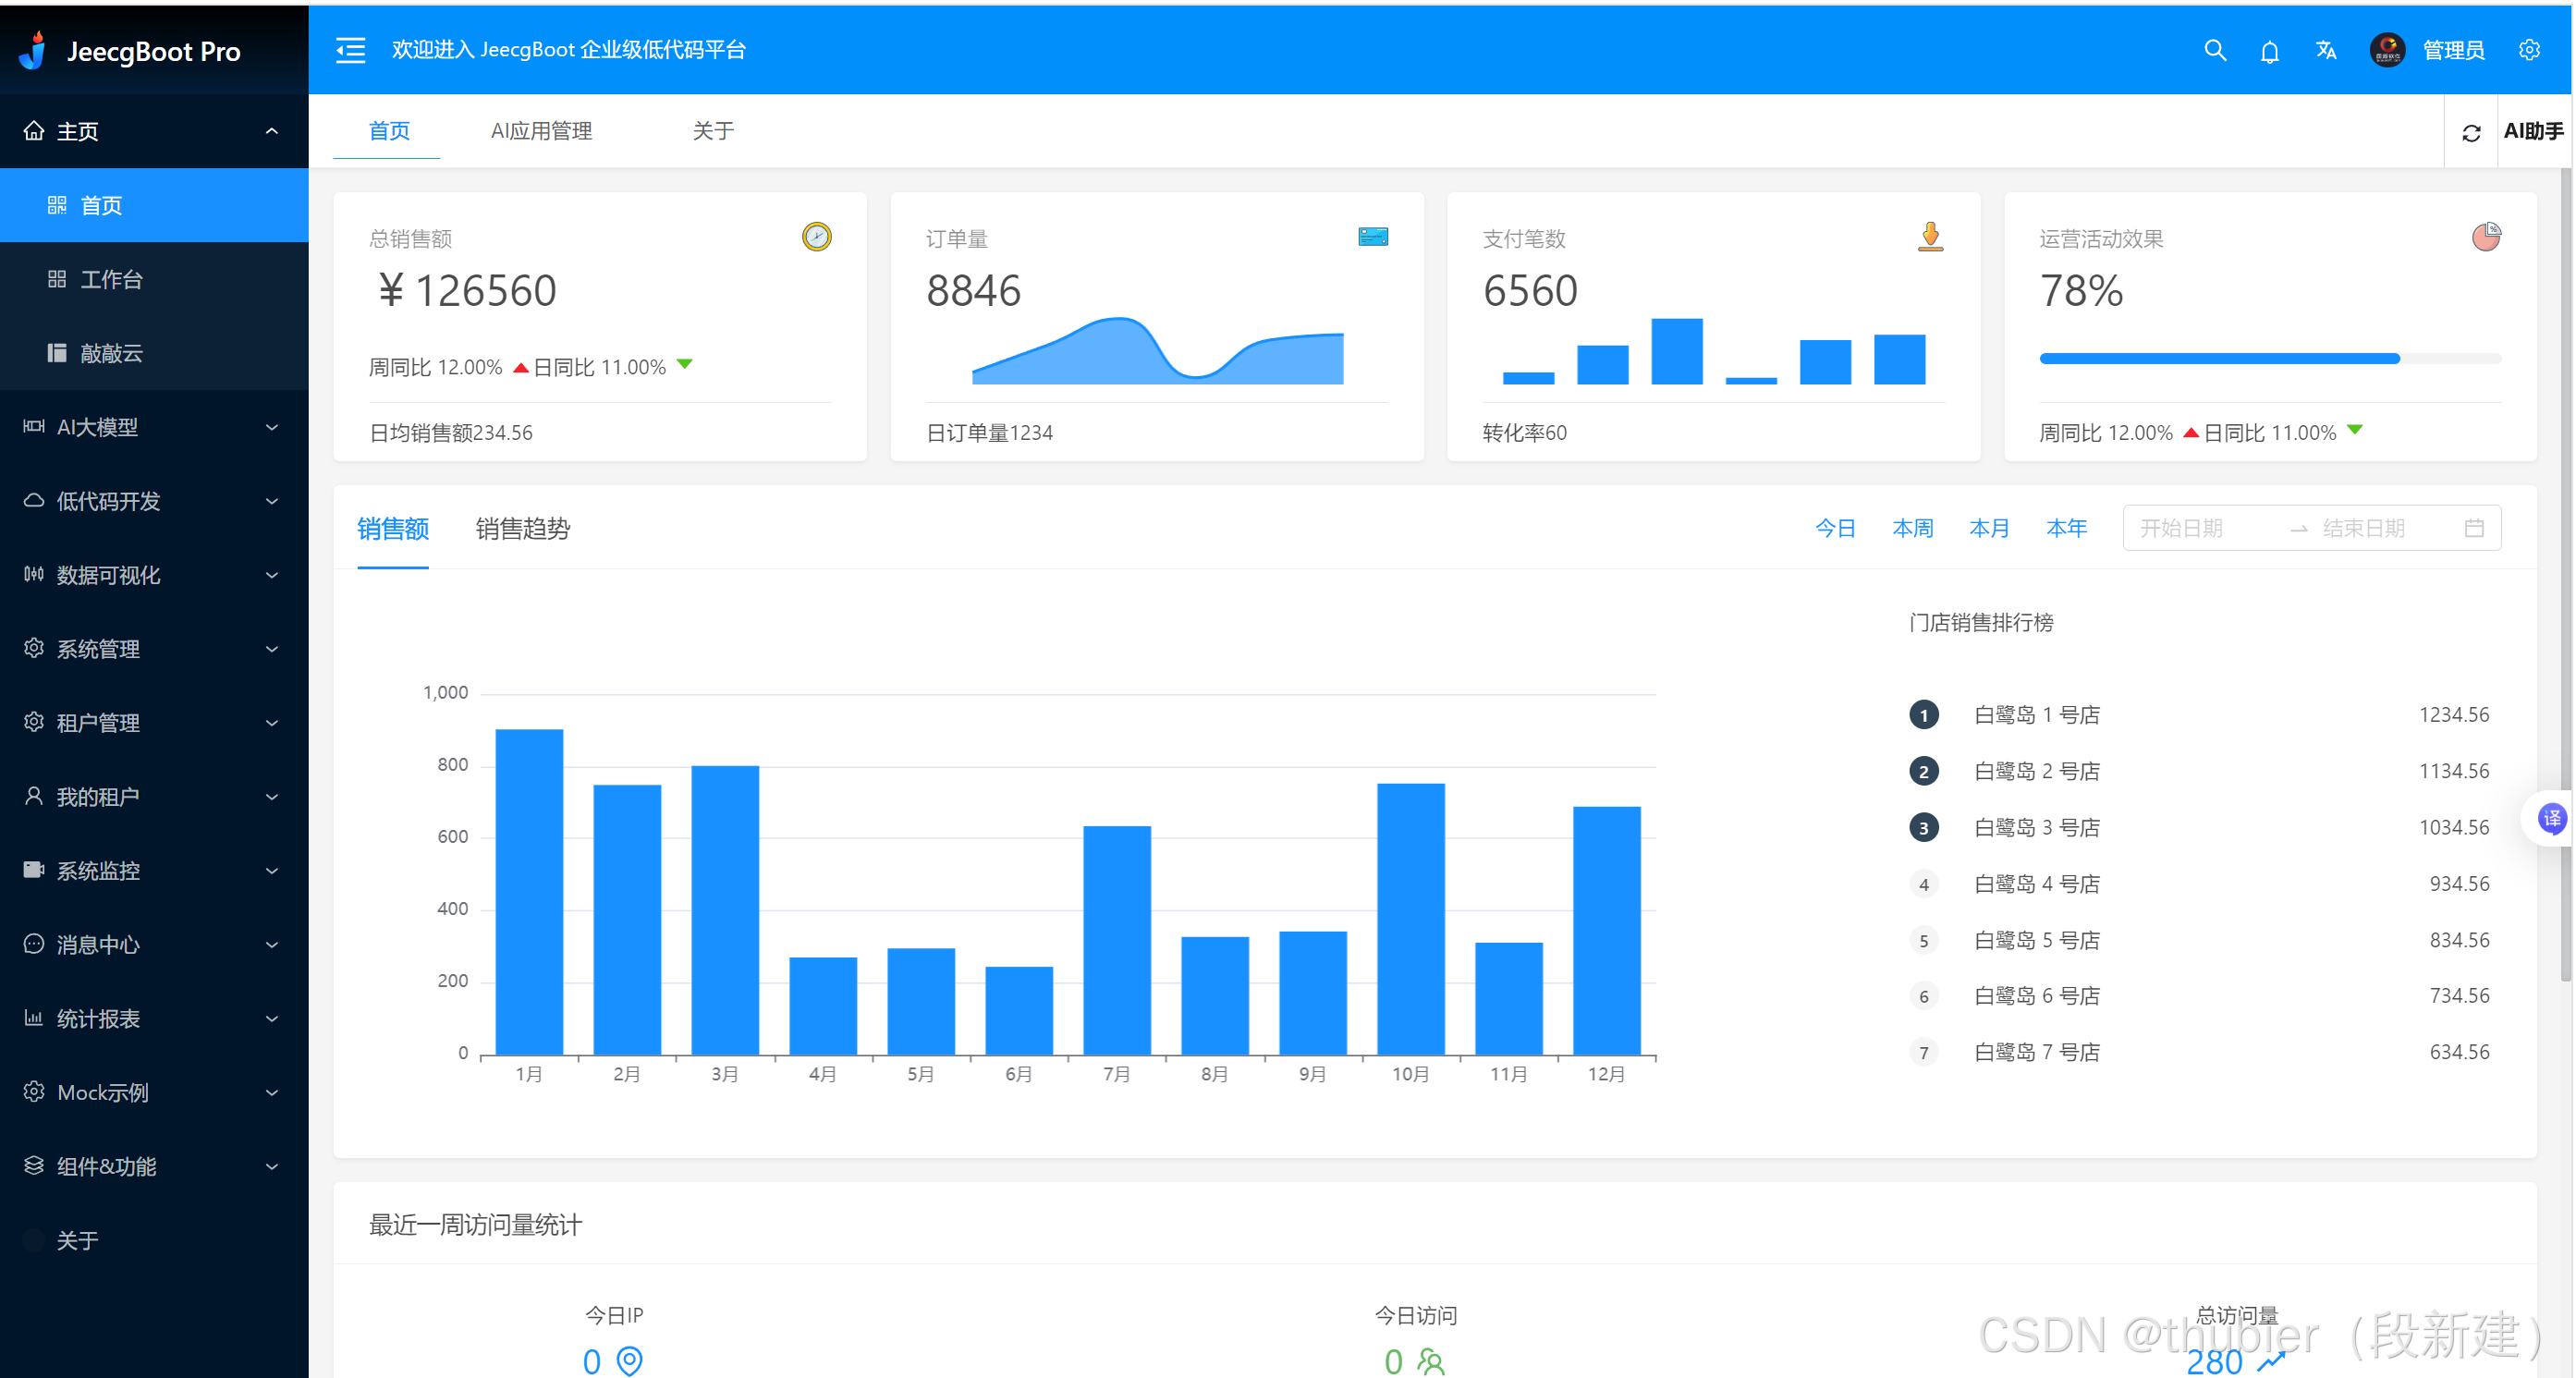Switch to the AI应用管理 tab

coord(541,131)
